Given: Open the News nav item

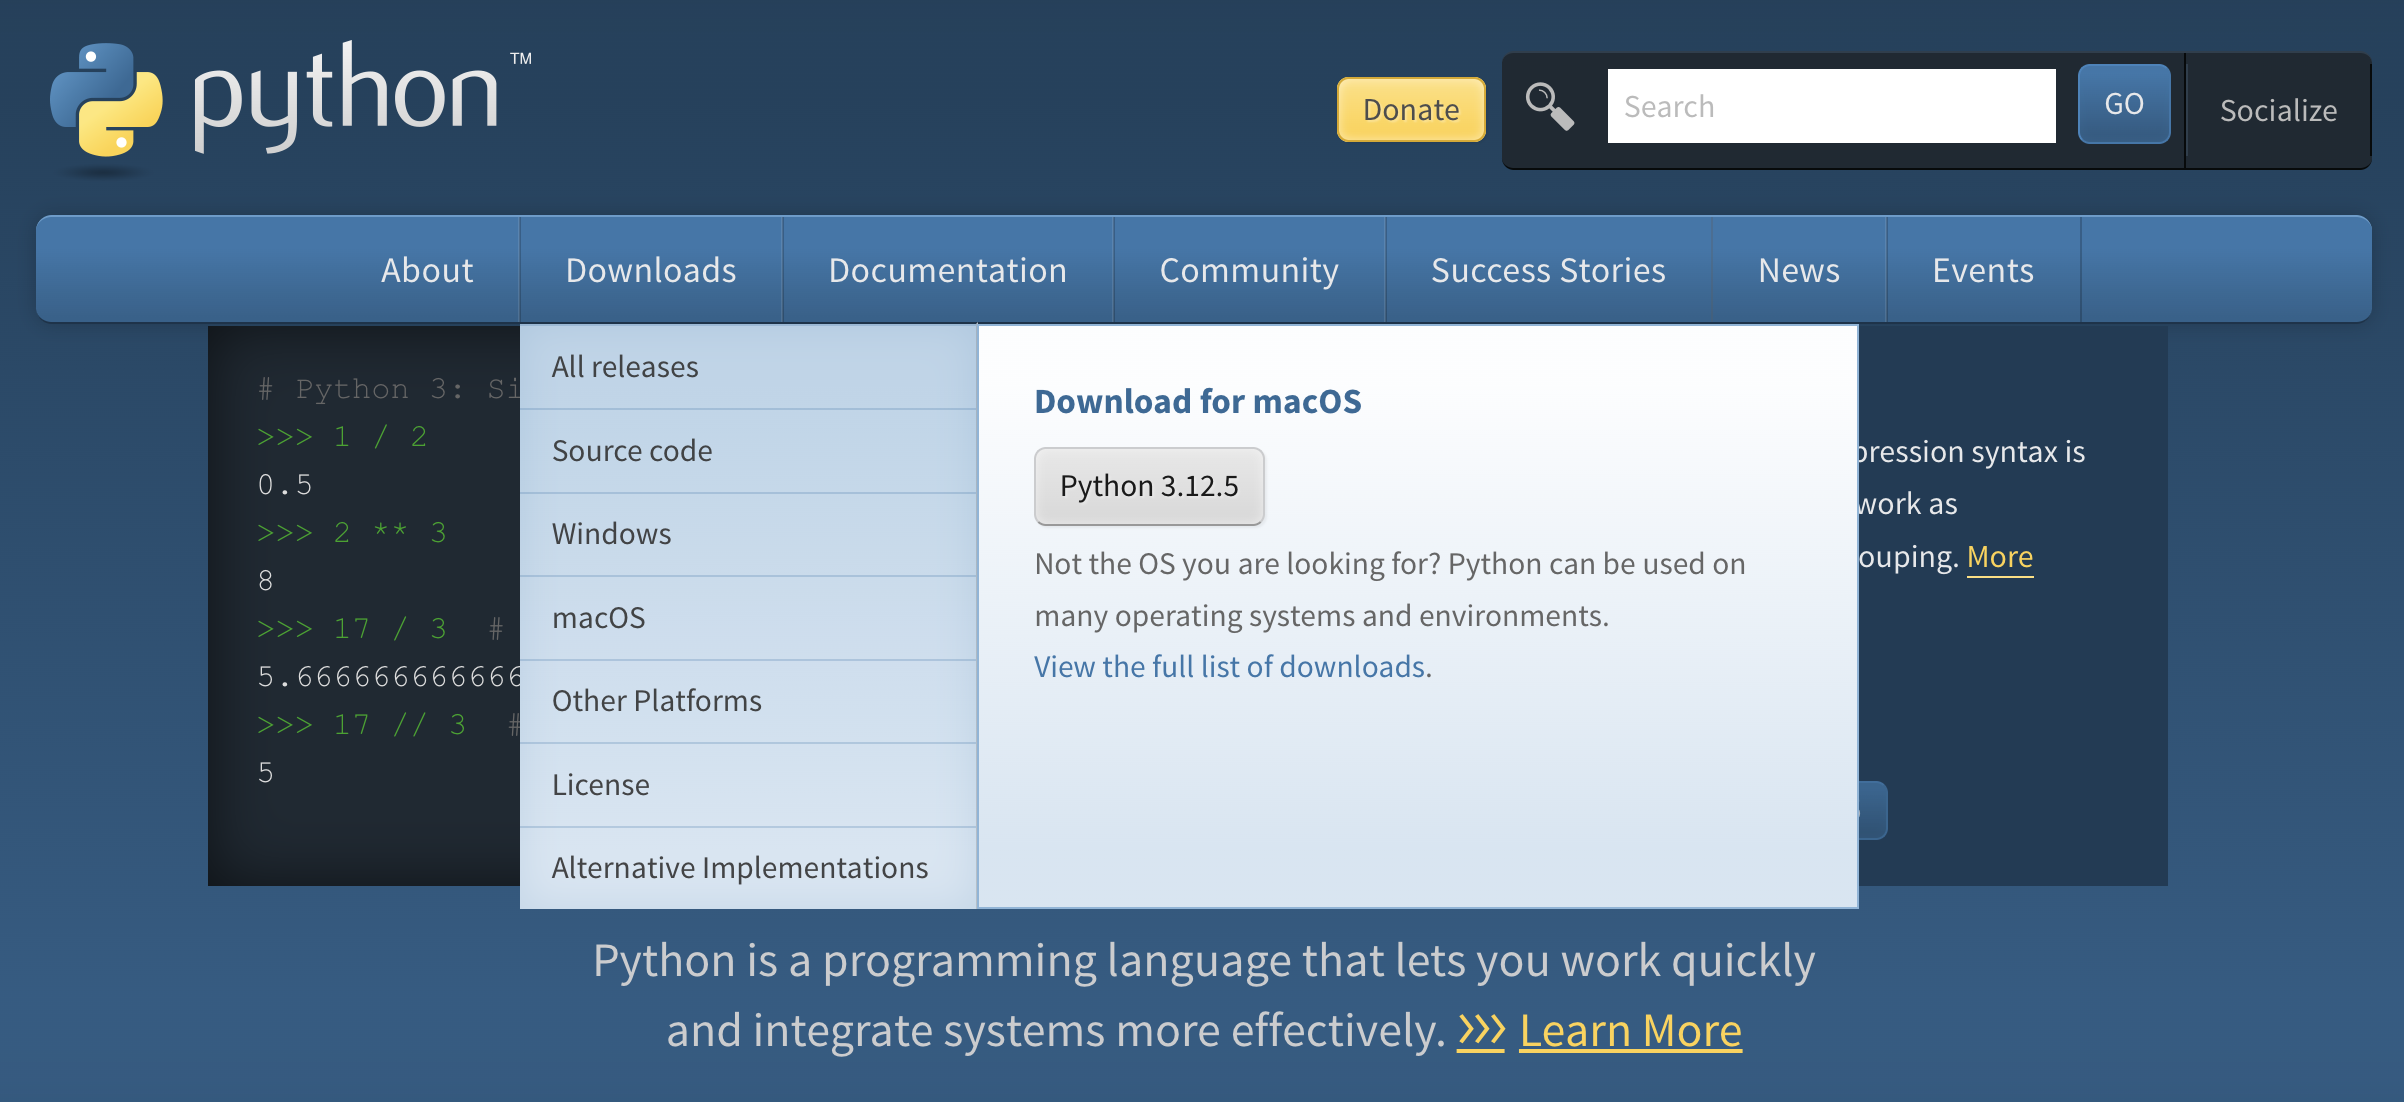Looking at the screenshot, I should [x=1798, y=270].
